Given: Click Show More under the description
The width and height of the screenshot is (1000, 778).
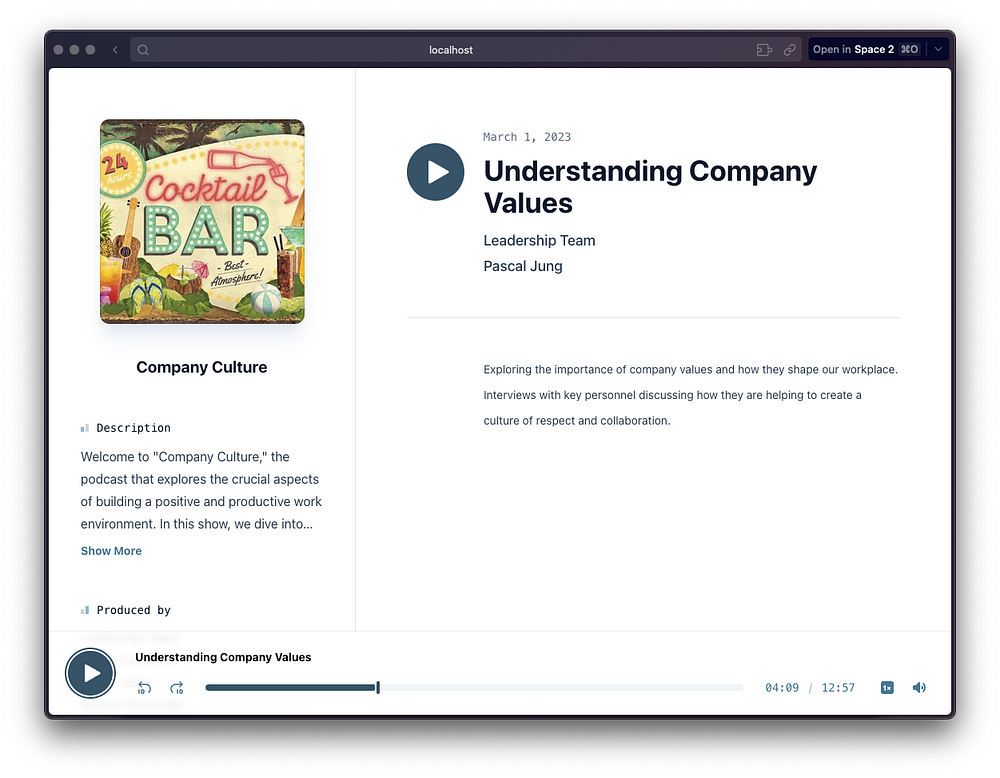Looking at the screenshot, I should click(x=111, y=551).
